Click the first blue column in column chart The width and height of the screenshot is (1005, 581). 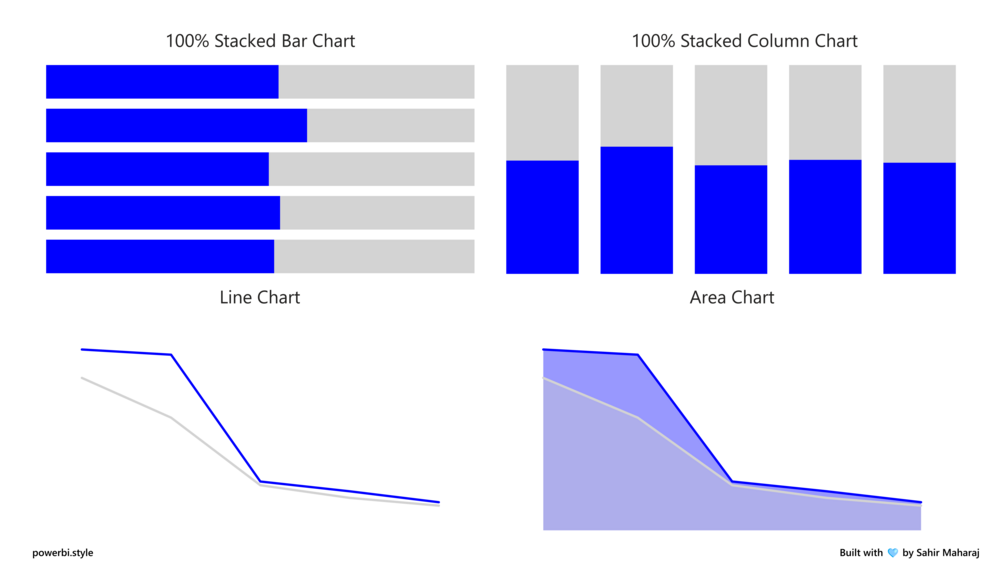[x=542, y=217]
